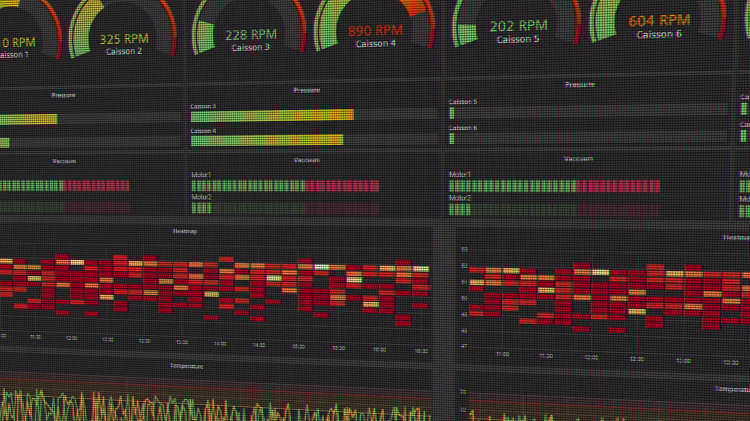Open the Heatmap panel title above Temperature
Screen dimensions: 750x421
click(x=185, y=232)
